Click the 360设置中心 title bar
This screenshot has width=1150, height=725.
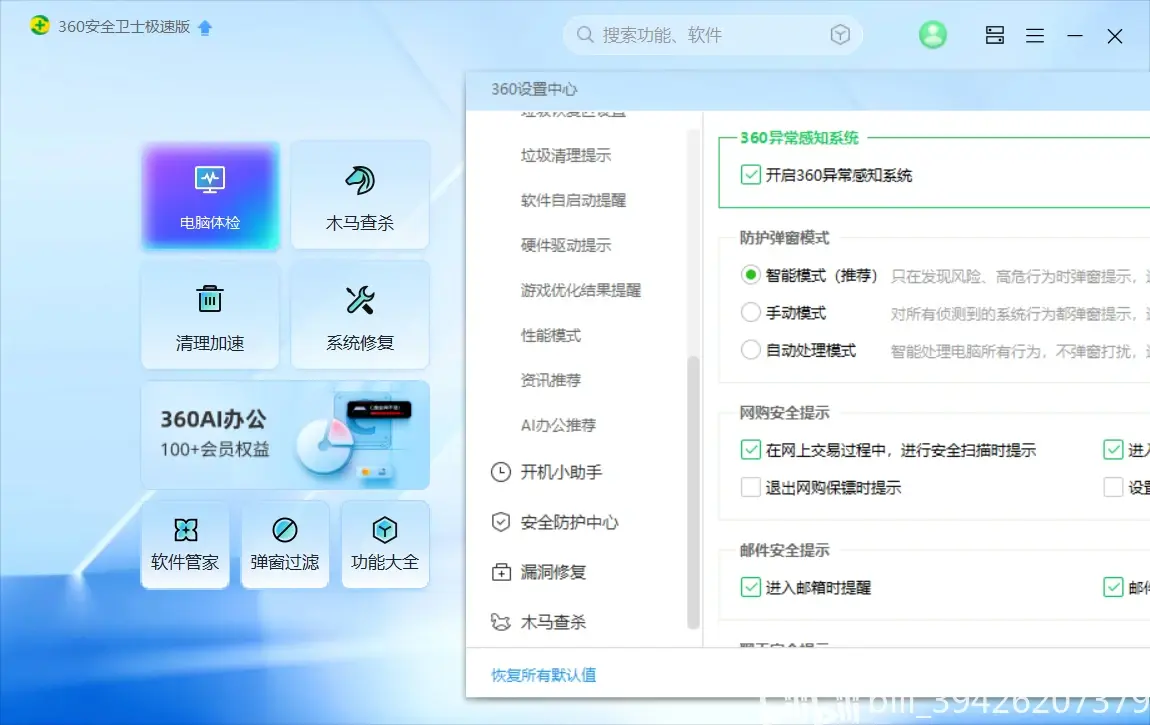(x=807, y=89)
